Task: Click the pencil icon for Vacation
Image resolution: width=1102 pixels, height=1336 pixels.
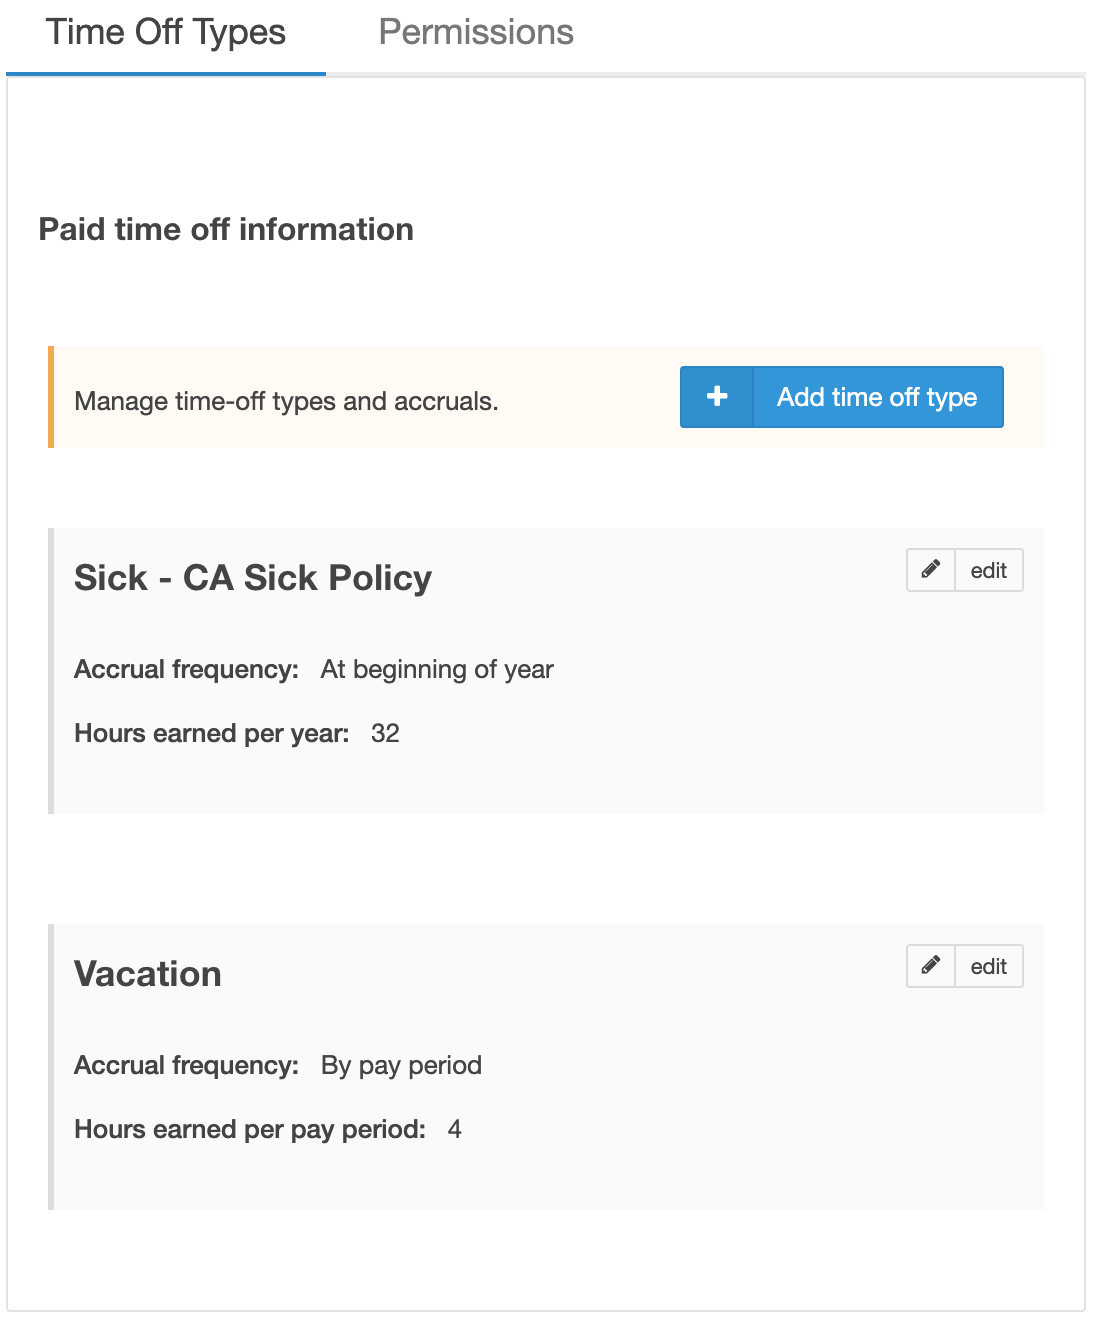Action: (931, 966)
